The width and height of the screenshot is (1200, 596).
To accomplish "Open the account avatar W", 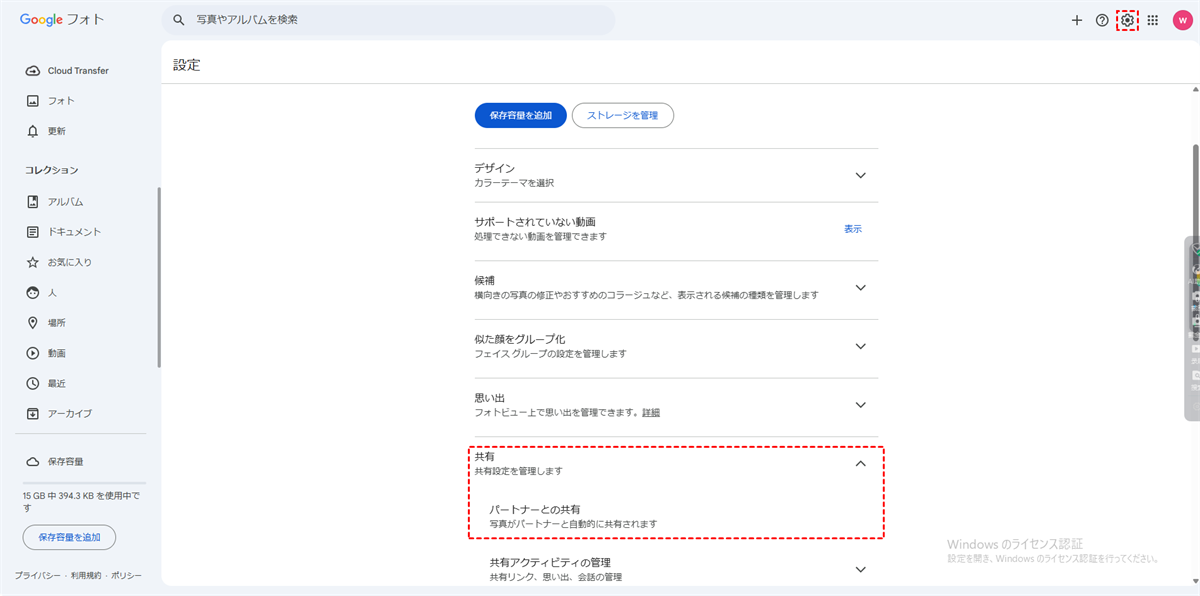I will click(x=1181, y=20).
